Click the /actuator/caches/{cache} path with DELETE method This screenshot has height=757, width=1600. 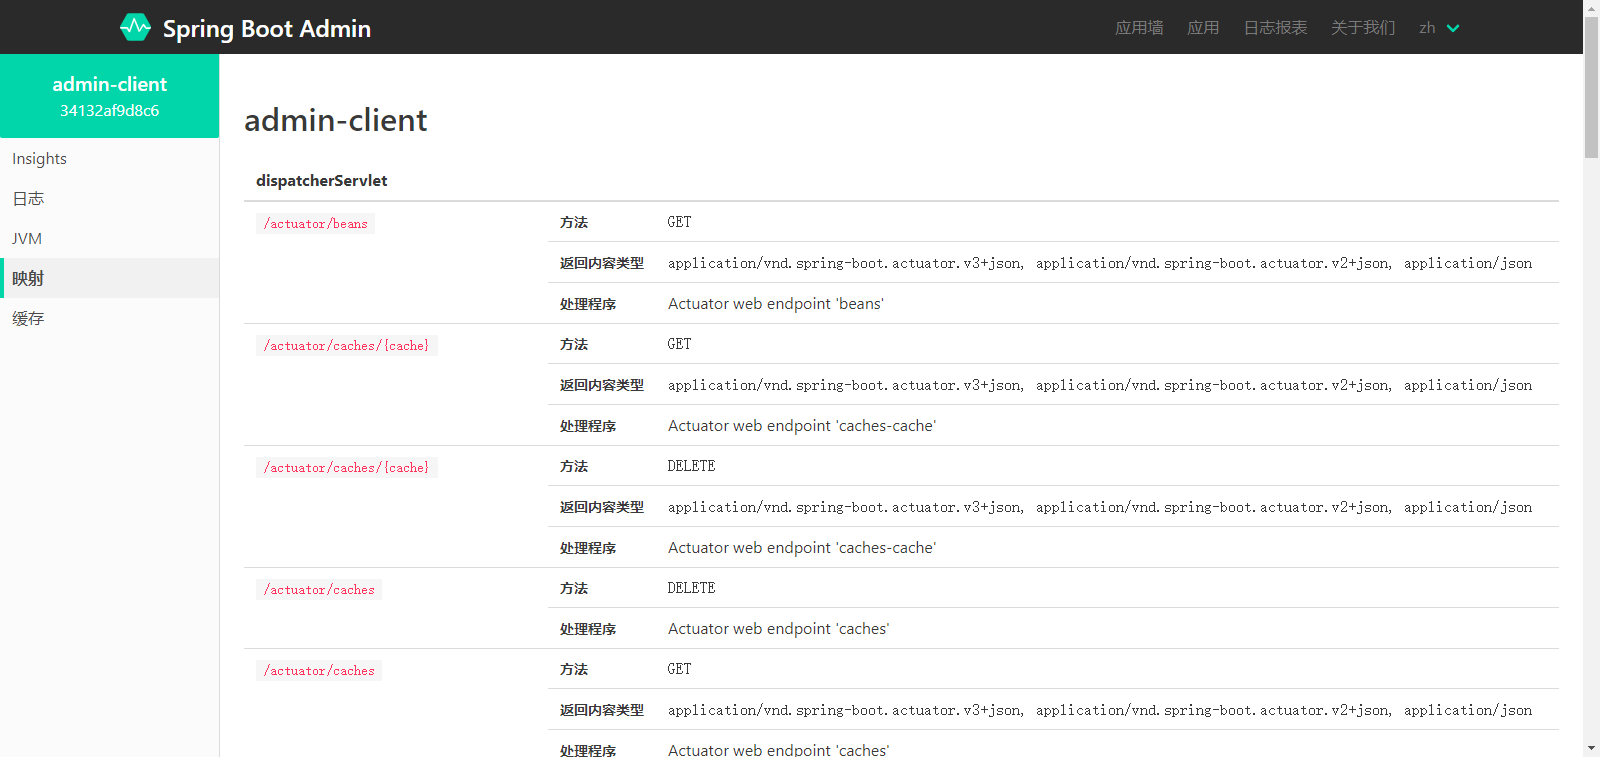click(x=346, y=467)
